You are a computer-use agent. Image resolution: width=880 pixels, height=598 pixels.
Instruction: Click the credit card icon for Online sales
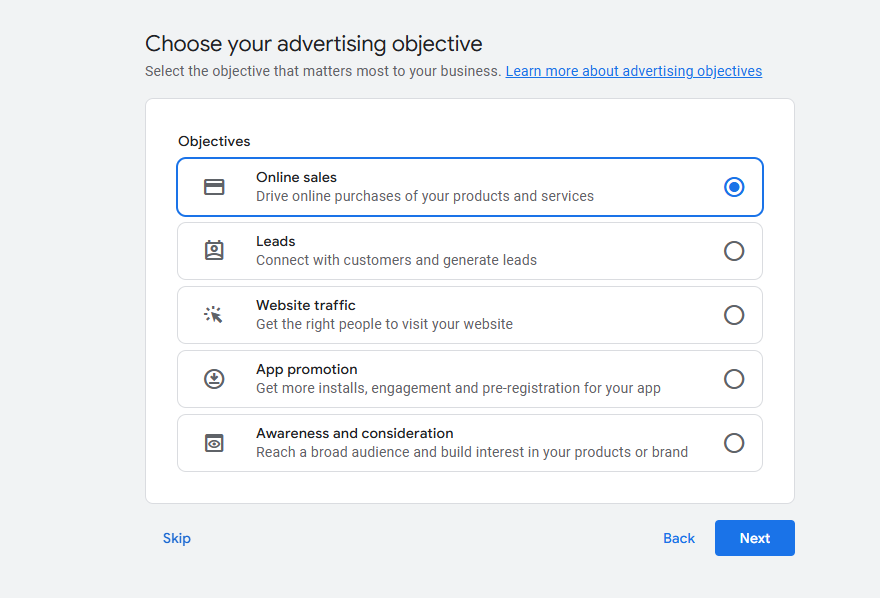pyautogui.click(x=214, y=187)
